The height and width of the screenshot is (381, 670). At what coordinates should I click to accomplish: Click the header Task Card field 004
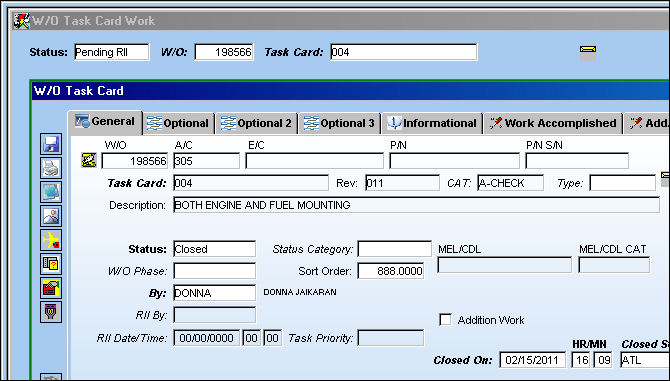pos(403,52)
